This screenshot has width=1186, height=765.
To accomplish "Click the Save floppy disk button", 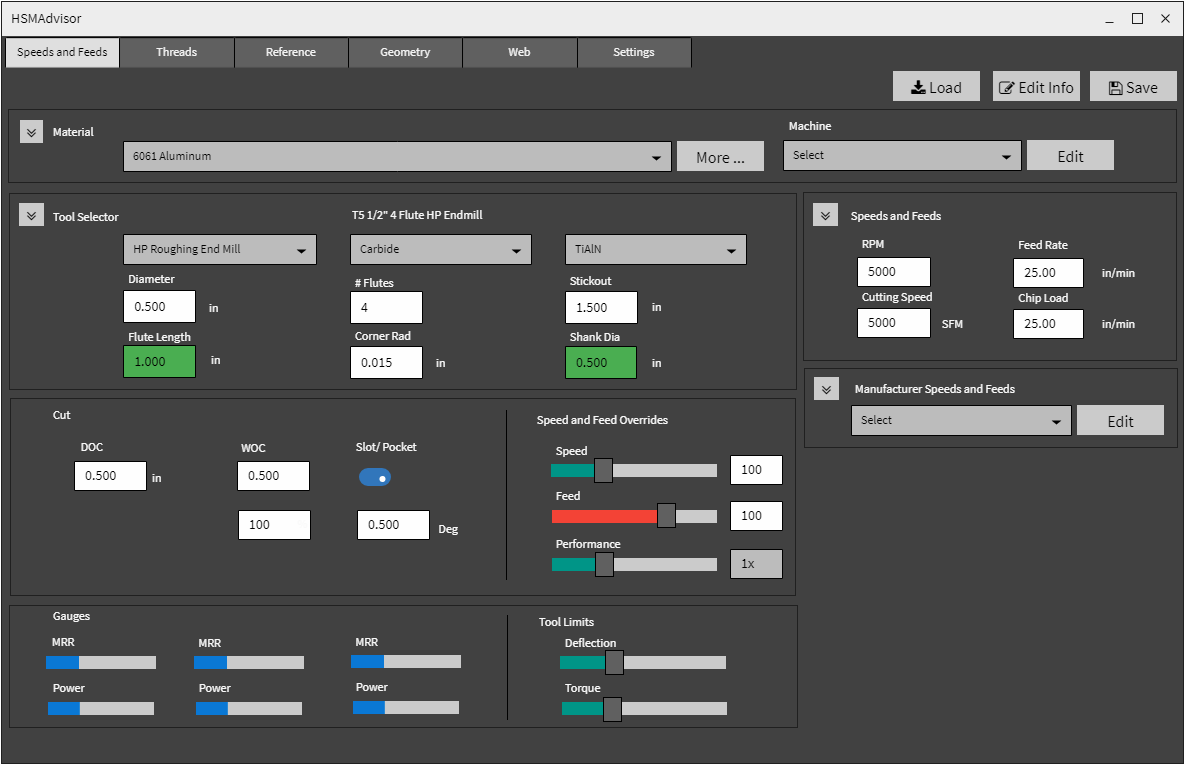I will point(1133,87).
